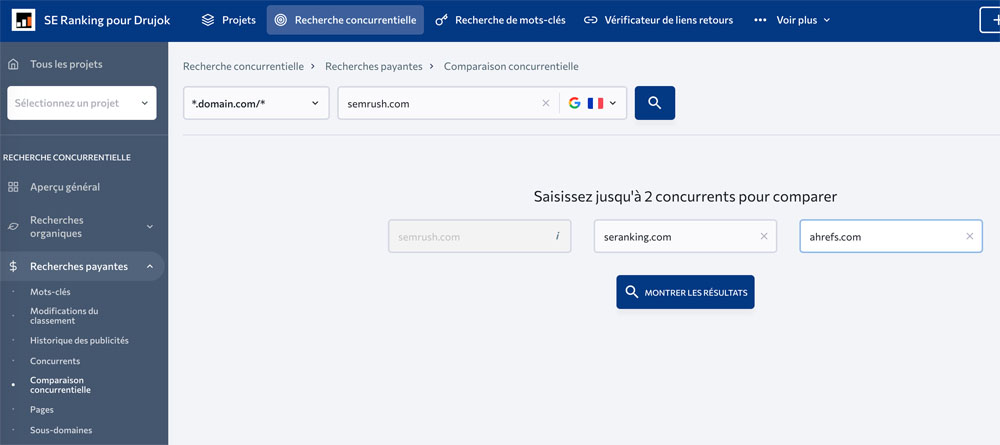
Task: Click the SE Ranking pour Drujok title
Action: click(107, 20)
